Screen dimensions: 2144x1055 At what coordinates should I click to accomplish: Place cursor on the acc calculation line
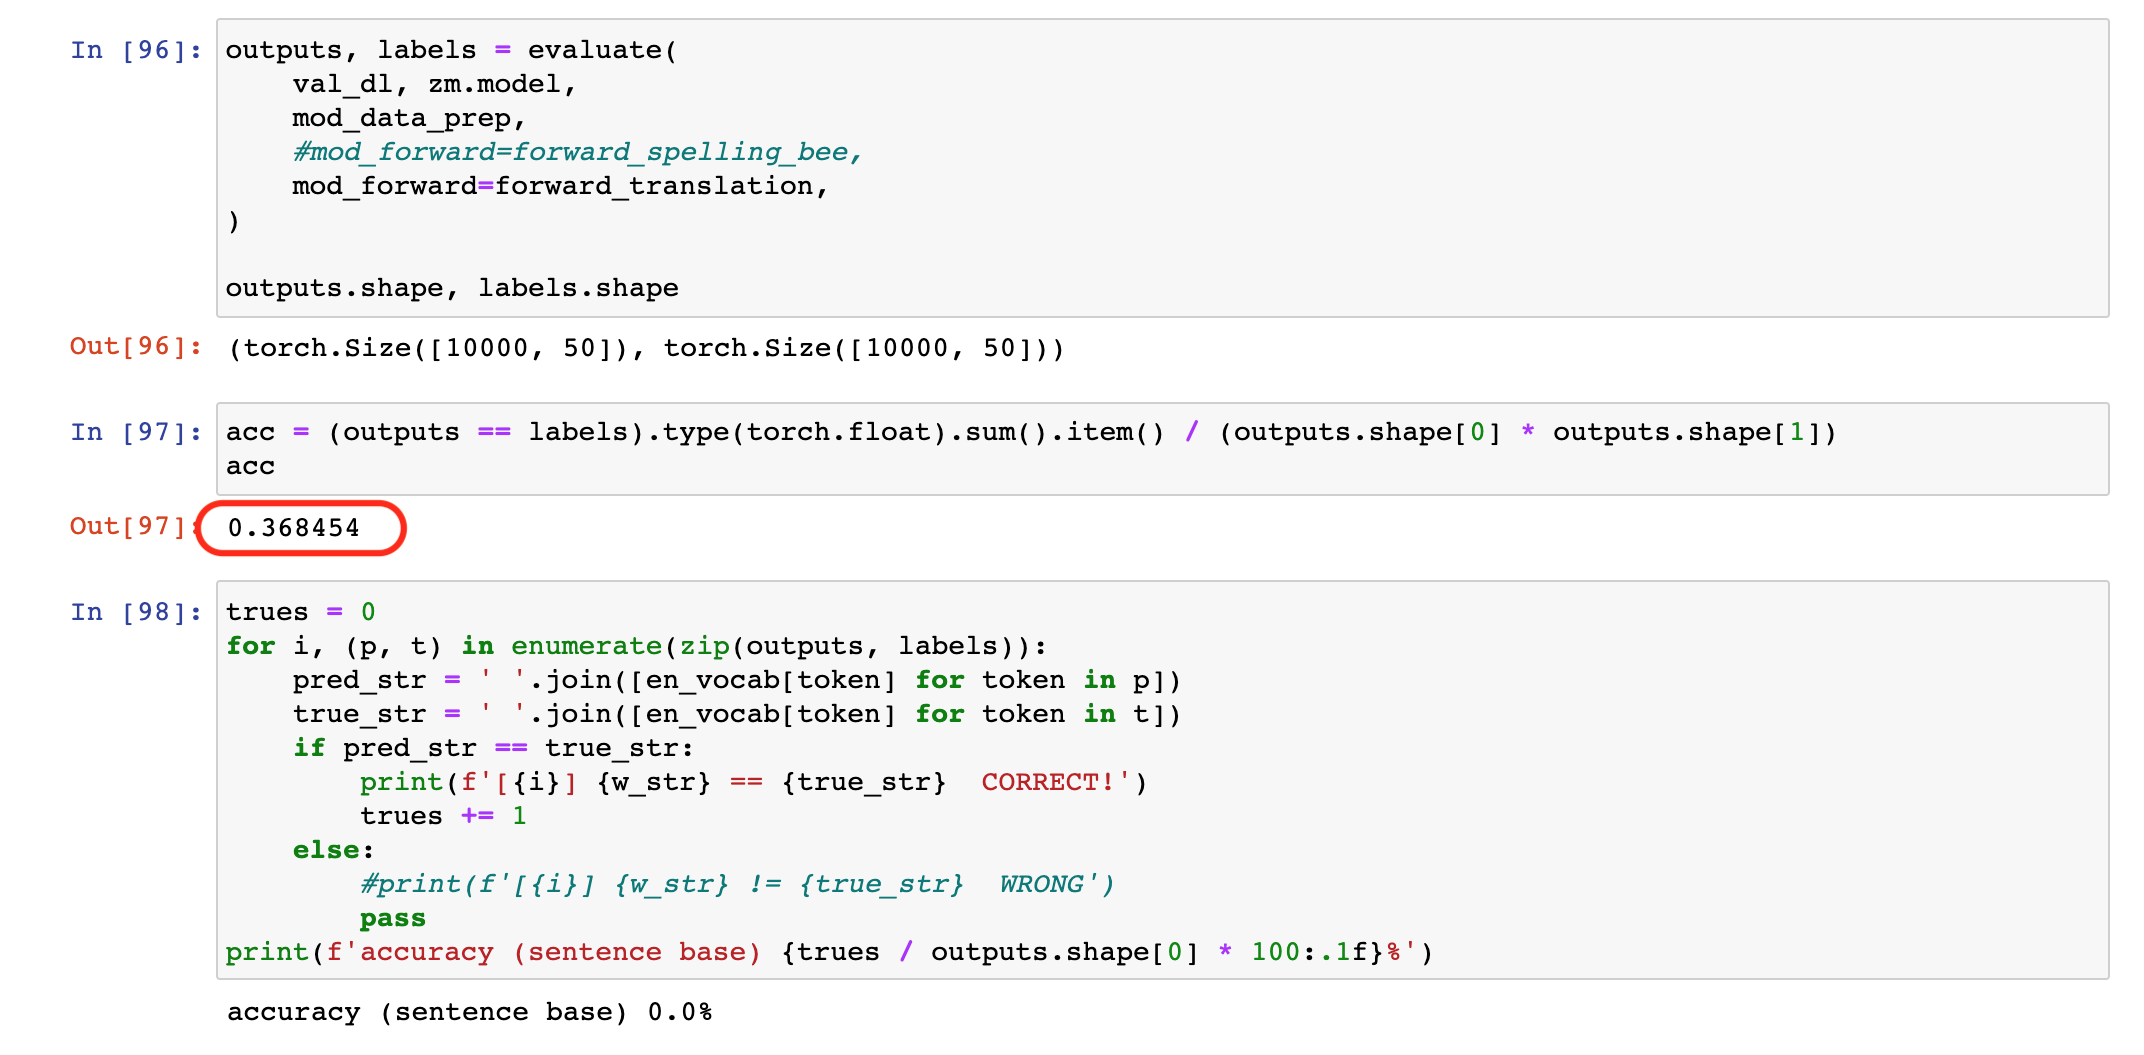pos(1031,432)
